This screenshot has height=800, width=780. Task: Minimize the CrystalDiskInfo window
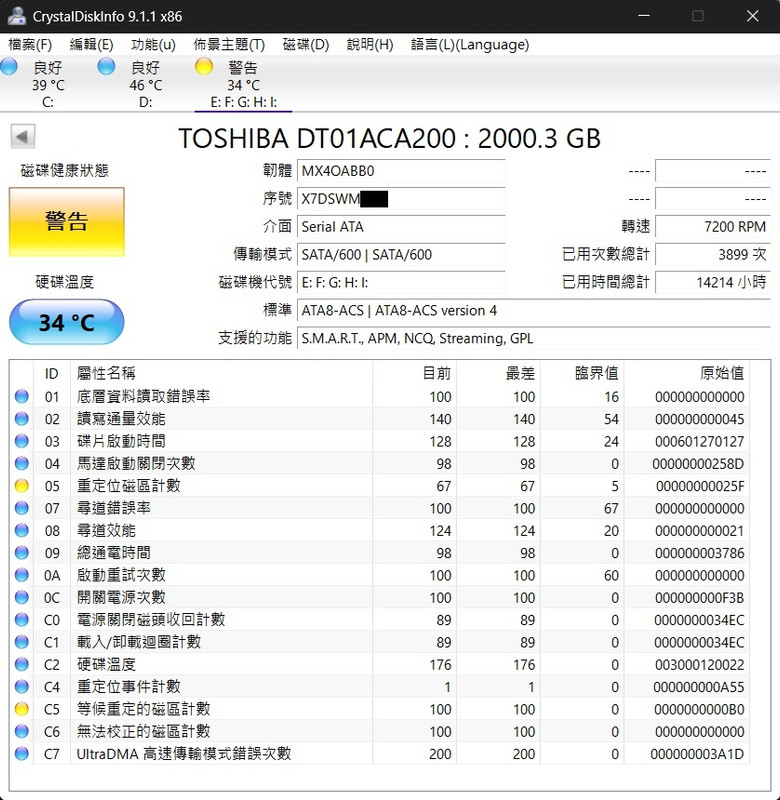tap(644, 16)
